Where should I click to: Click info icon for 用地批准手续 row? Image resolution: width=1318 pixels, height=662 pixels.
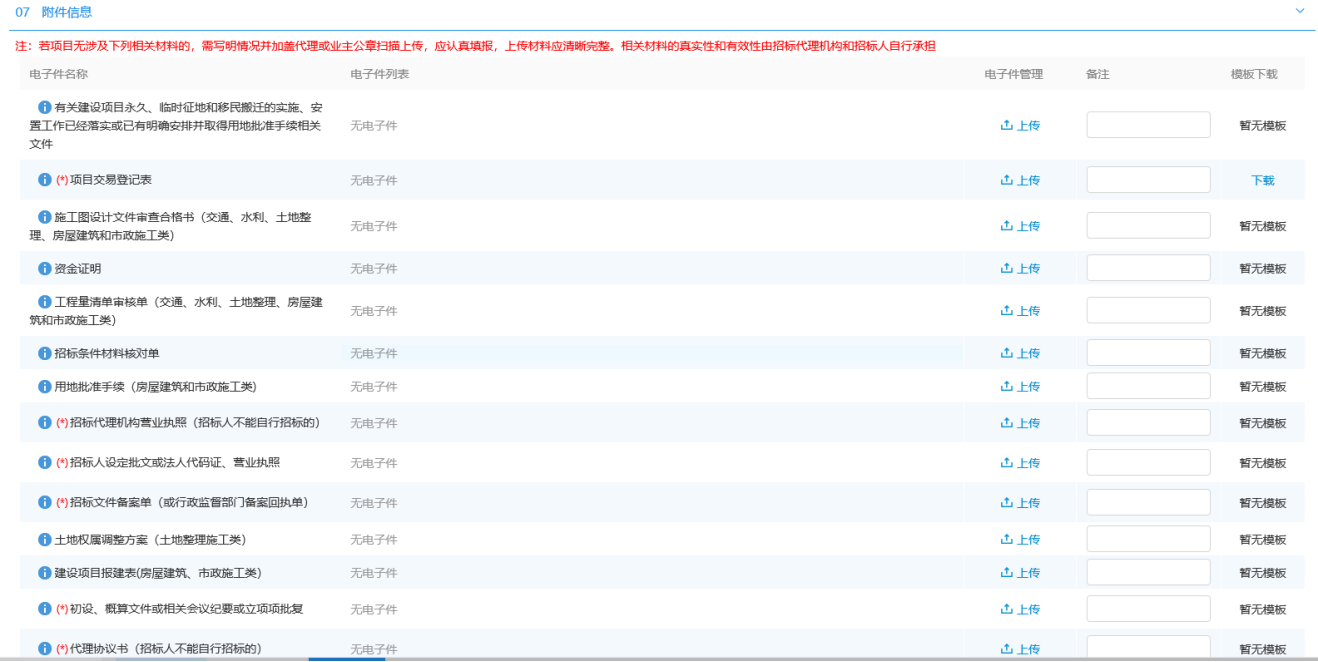pyautogui.click(x=45, y=387)
